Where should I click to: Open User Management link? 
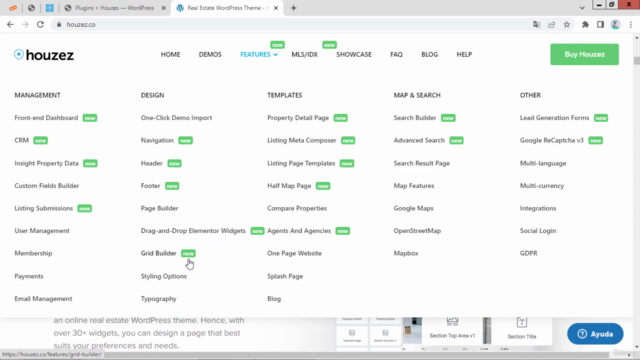[42, 231]
